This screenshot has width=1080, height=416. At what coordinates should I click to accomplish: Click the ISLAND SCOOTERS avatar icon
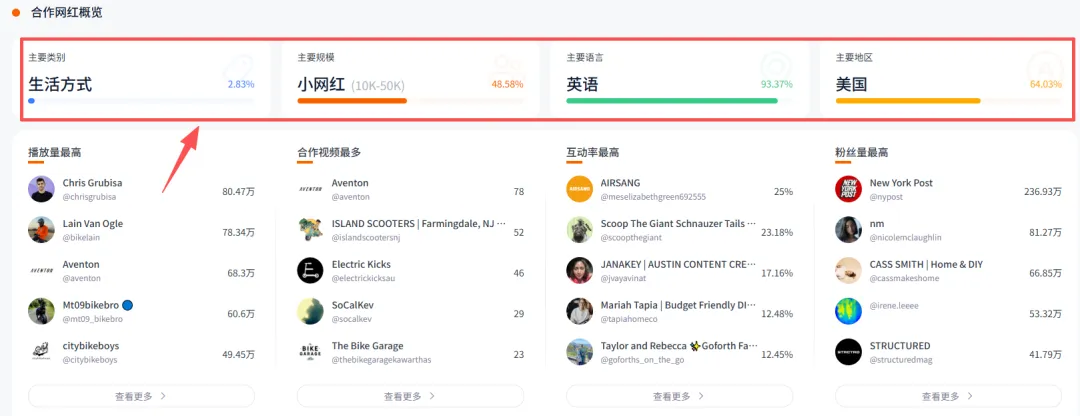coord(311,230)
